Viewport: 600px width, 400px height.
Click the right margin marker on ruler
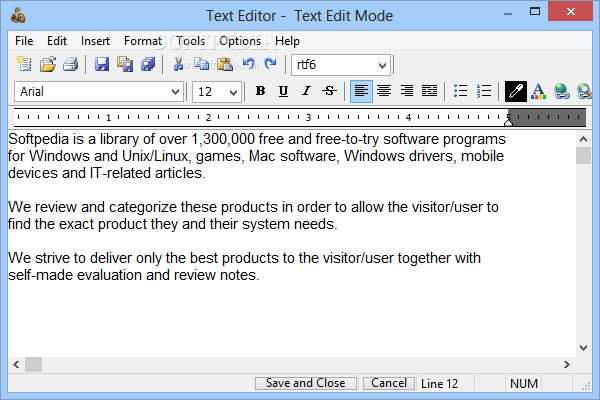point(508,122)
